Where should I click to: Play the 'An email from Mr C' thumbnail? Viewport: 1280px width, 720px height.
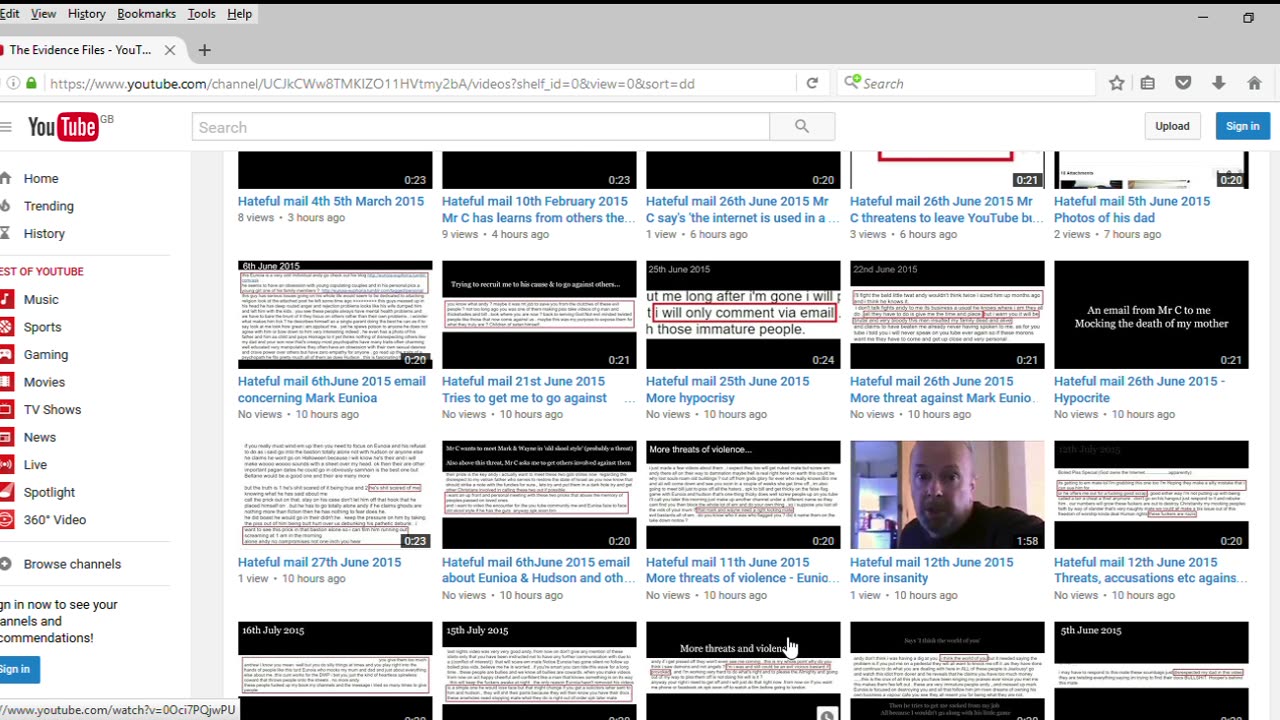(x=1151, y=315)
